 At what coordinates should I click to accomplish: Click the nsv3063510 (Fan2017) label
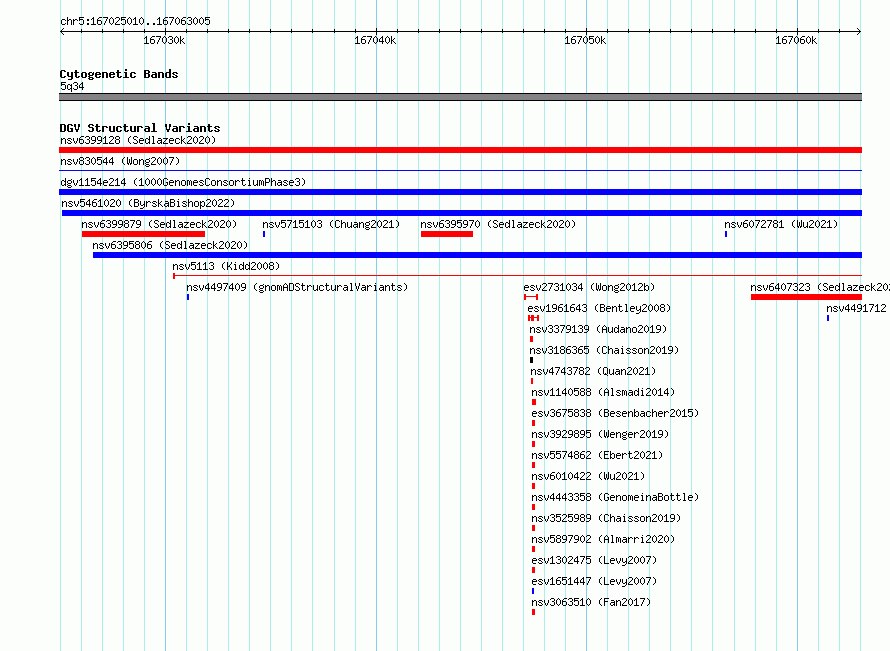pos(591,602)
